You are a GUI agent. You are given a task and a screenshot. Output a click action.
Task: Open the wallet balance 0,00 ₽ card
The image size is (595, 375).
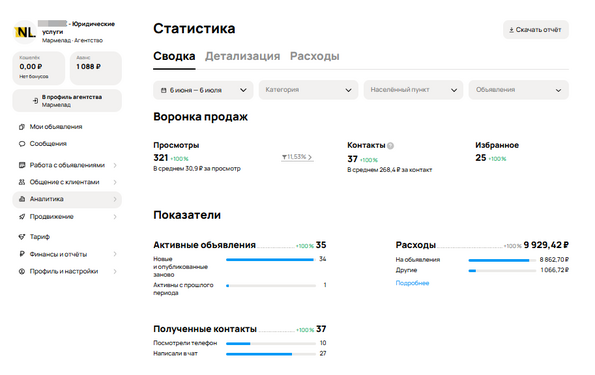tap(38, 68)
